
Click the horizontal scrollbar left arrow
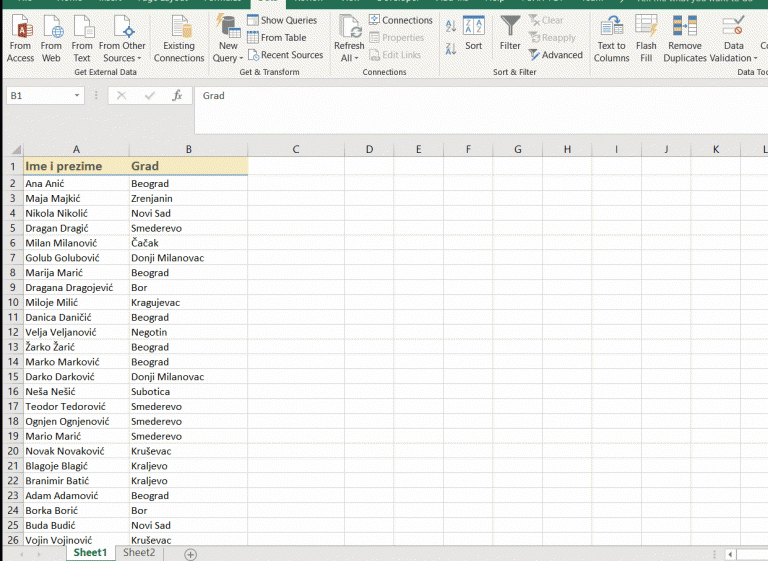pyautogui.click(x=730, y=554)
